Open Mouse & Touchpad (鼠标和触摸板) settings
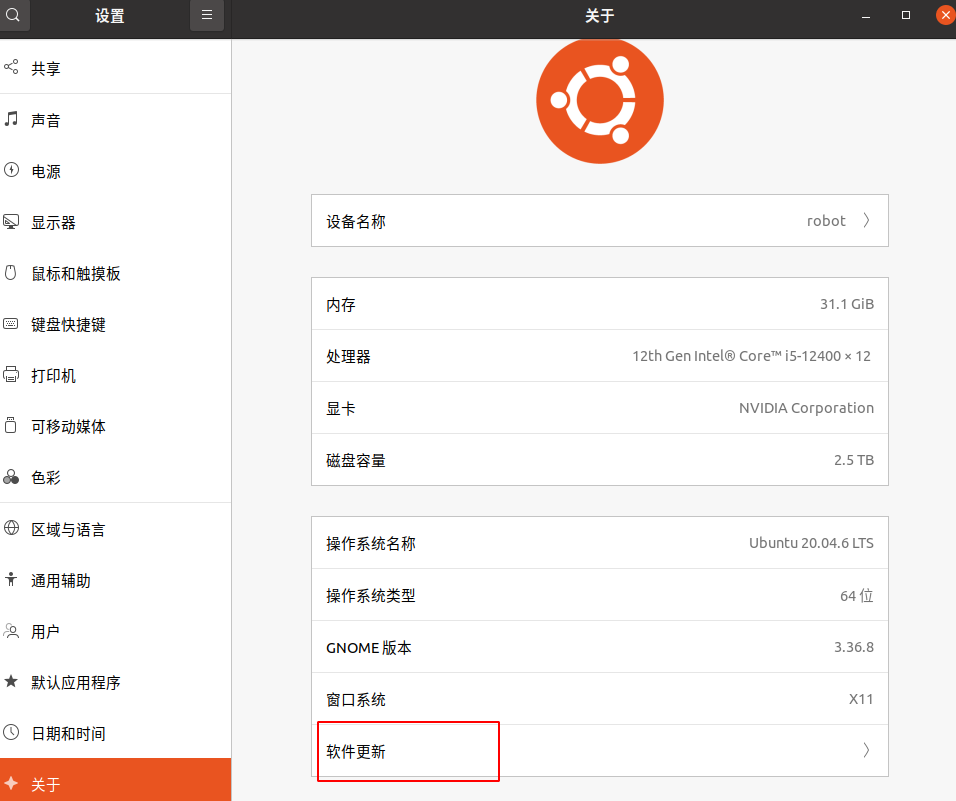Screen dimensions: 956x801 [76, 274]
